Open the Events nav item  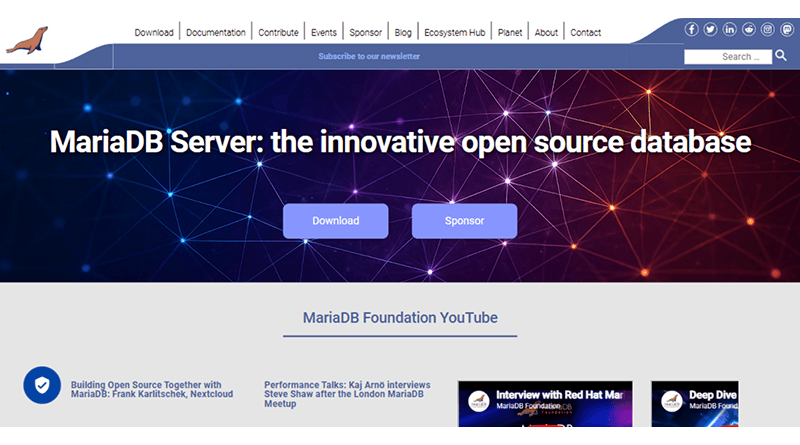click(x=324, y=33)
